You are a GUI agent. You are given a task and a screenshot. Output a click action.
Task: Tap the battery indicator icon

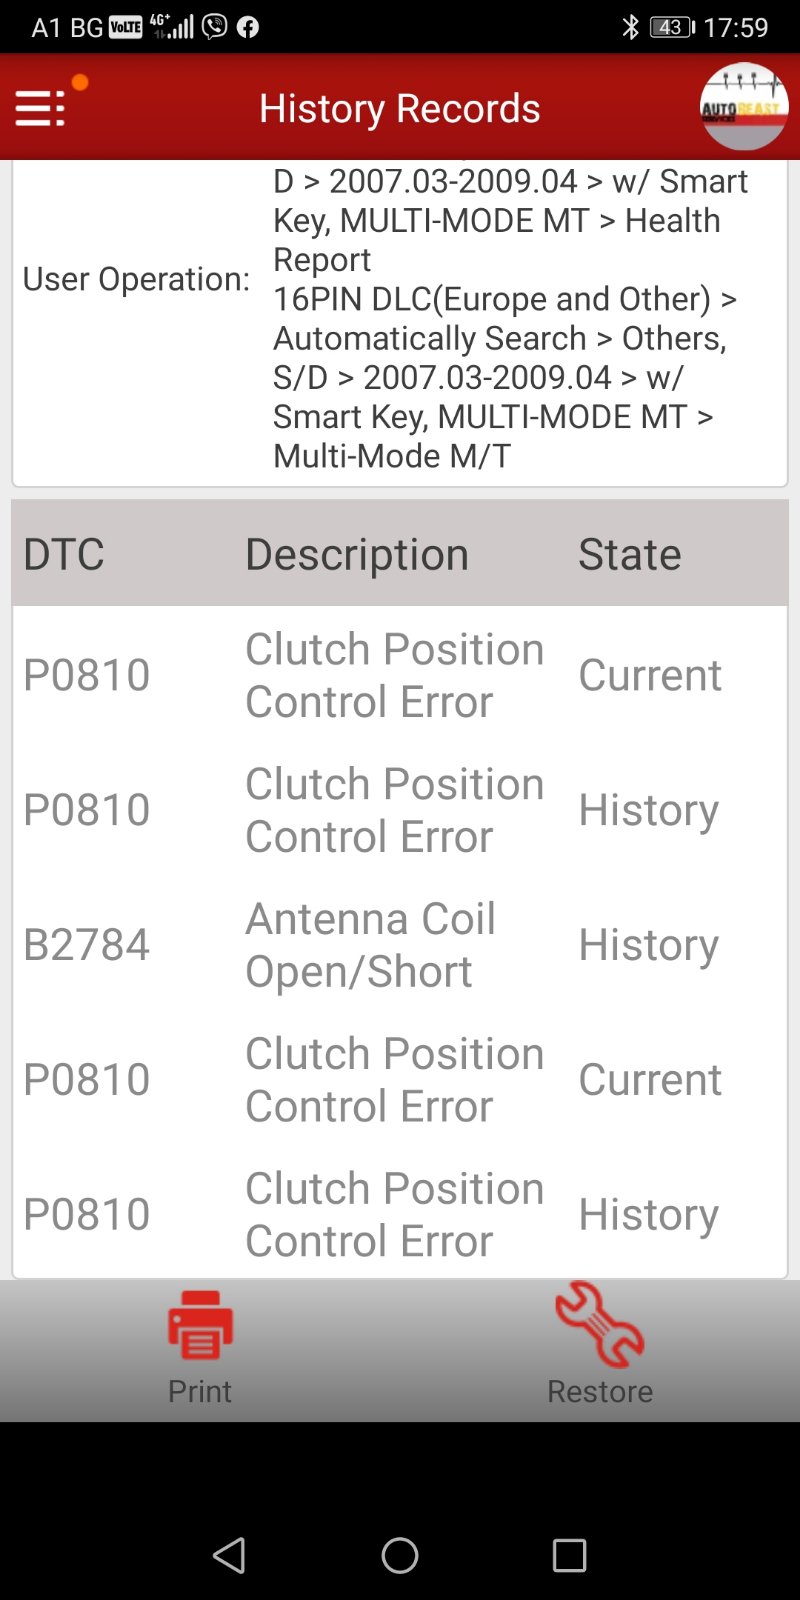pos(671,27)
